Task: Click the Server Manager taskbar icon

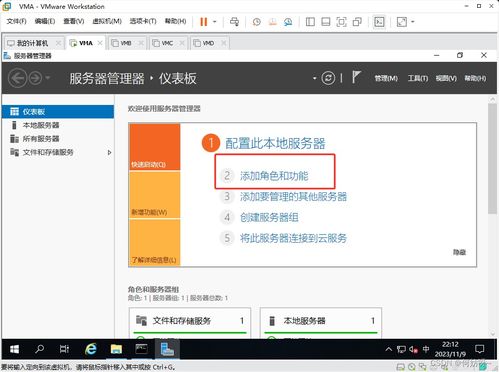Action: (167, 349)
